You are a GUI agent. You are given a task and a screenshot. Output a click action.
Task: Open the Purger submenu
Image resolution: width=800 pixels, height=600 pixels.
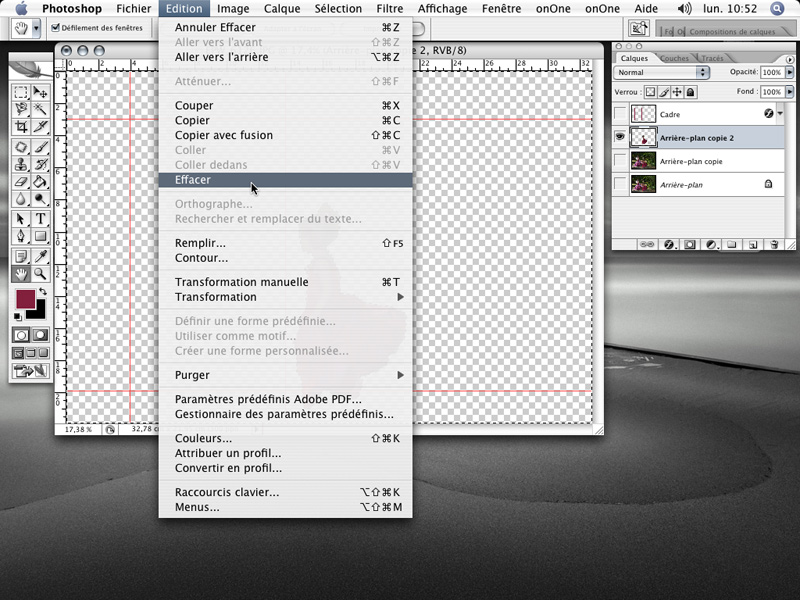click(x=286, y=375)
